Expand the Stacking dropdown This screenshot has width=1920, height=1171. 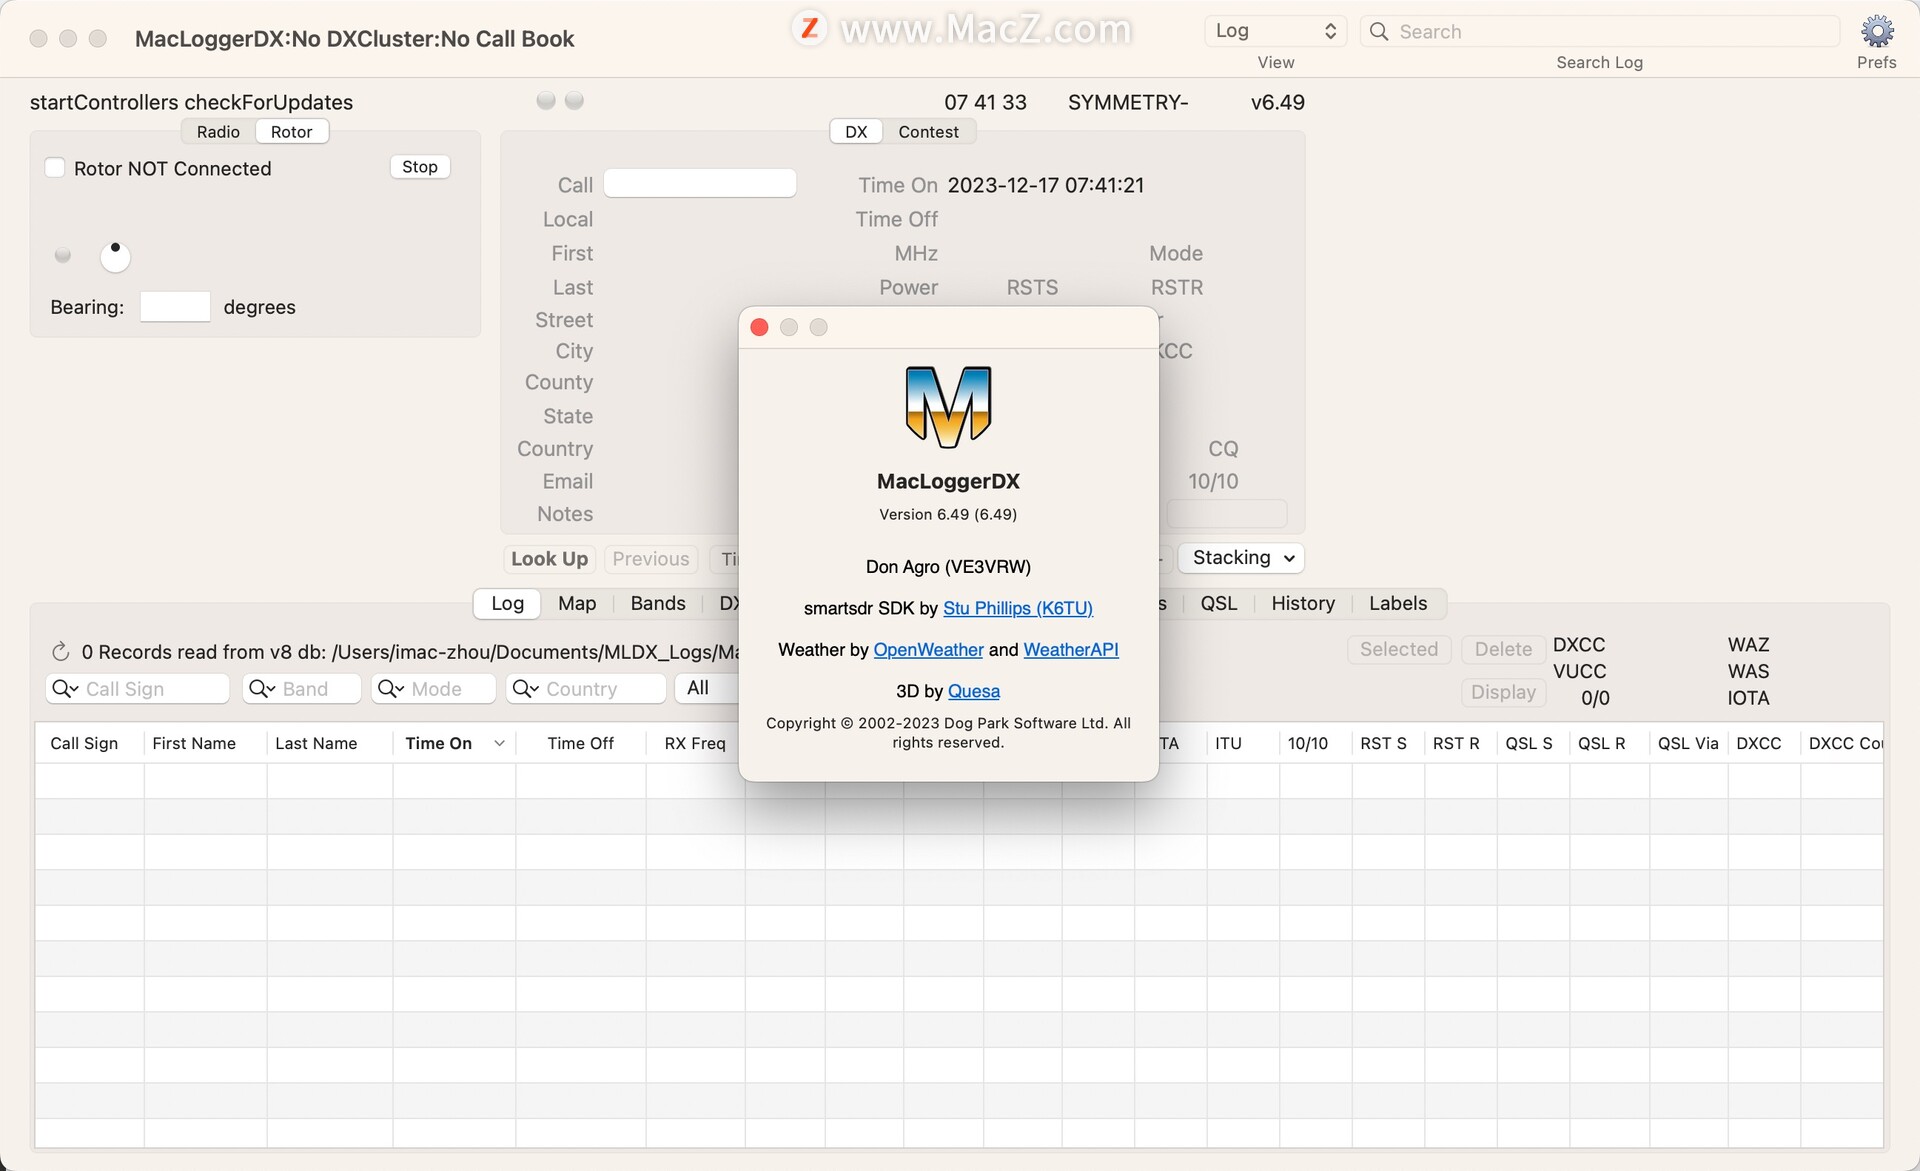click(x=1241, y=558)
